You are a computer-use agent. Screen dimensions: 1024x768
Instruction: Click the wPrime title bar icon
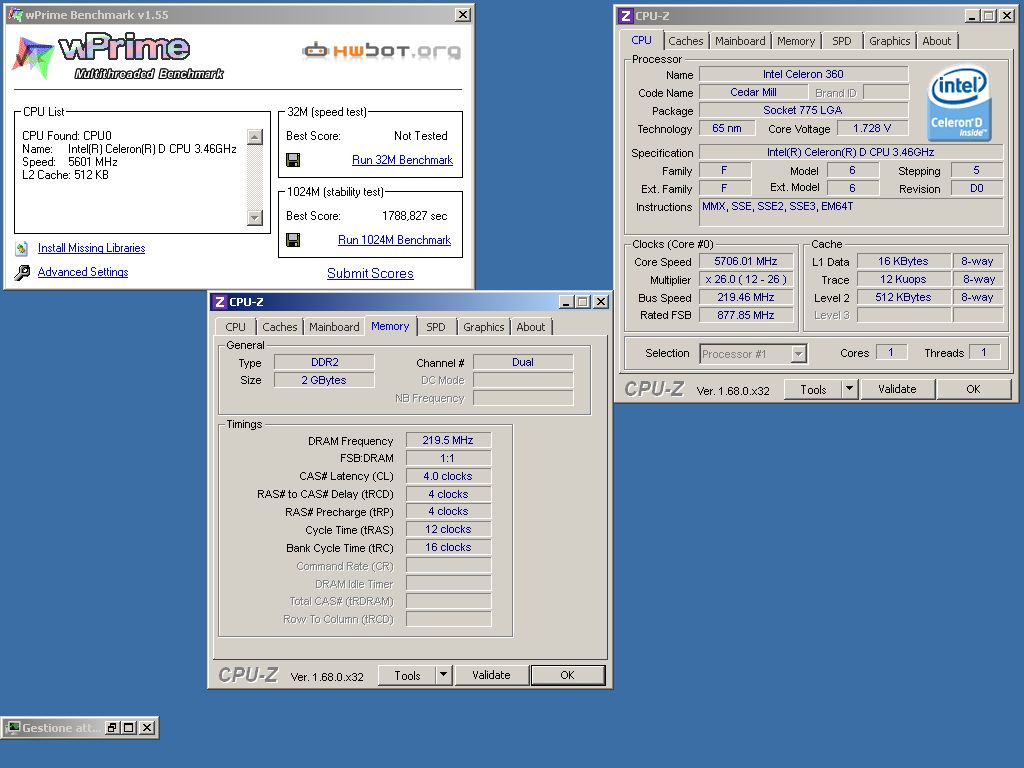(15, 14)
